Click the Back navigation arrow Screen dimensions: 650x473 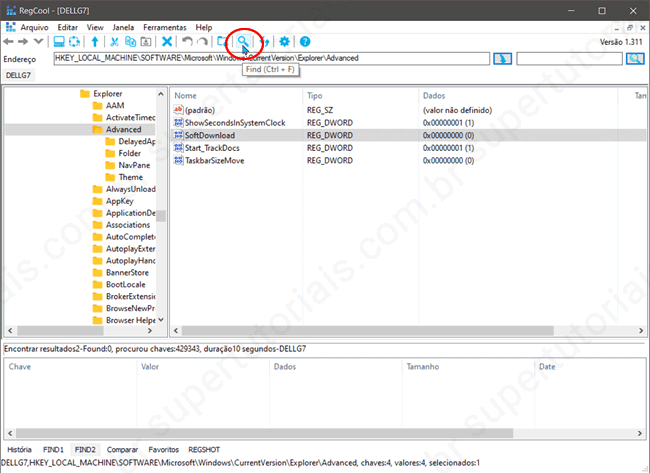click(x=9, y=41)
